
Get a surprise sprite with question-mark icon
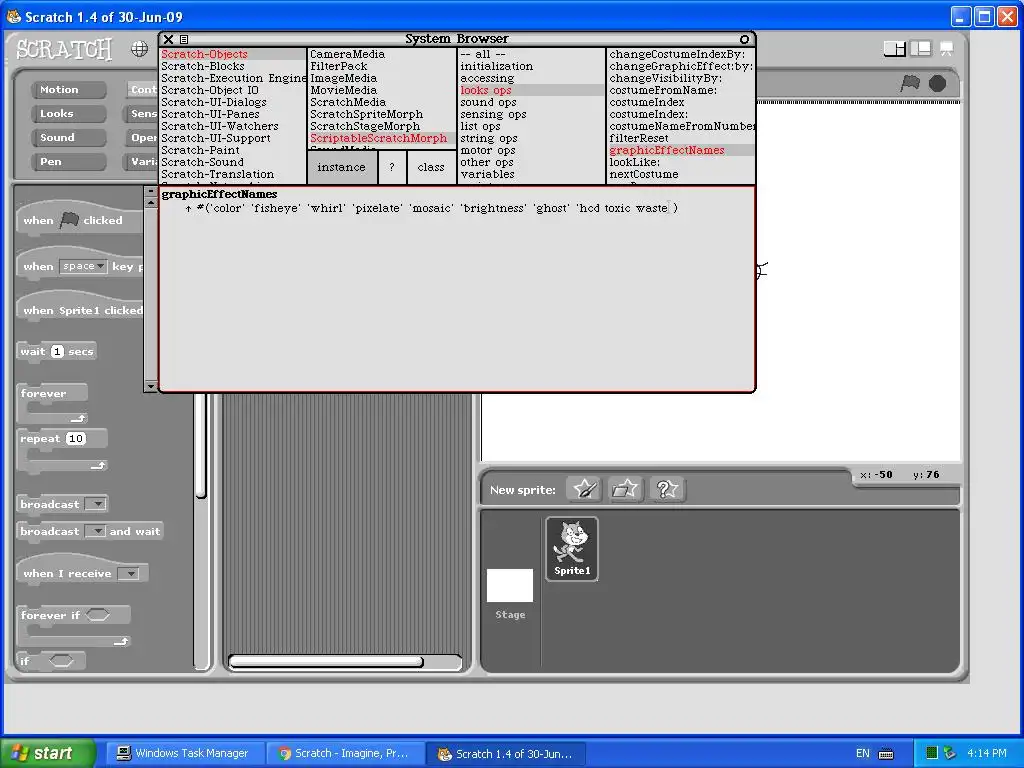pyautogui.click(x=666, y=489)
